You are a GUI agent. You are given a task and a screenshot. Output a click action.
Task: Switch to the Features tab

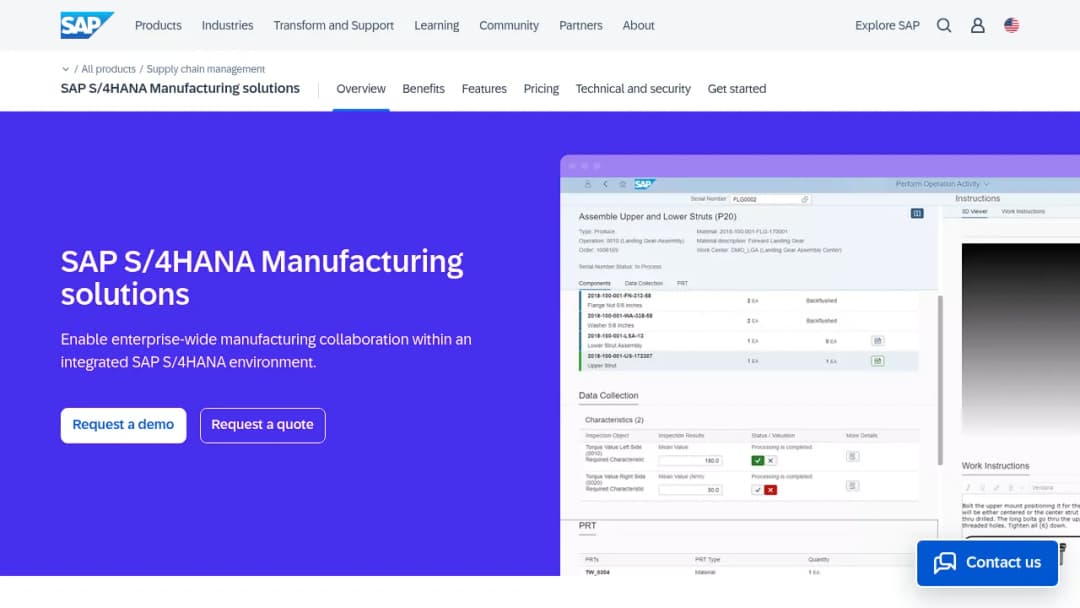(x=484, y=89)
